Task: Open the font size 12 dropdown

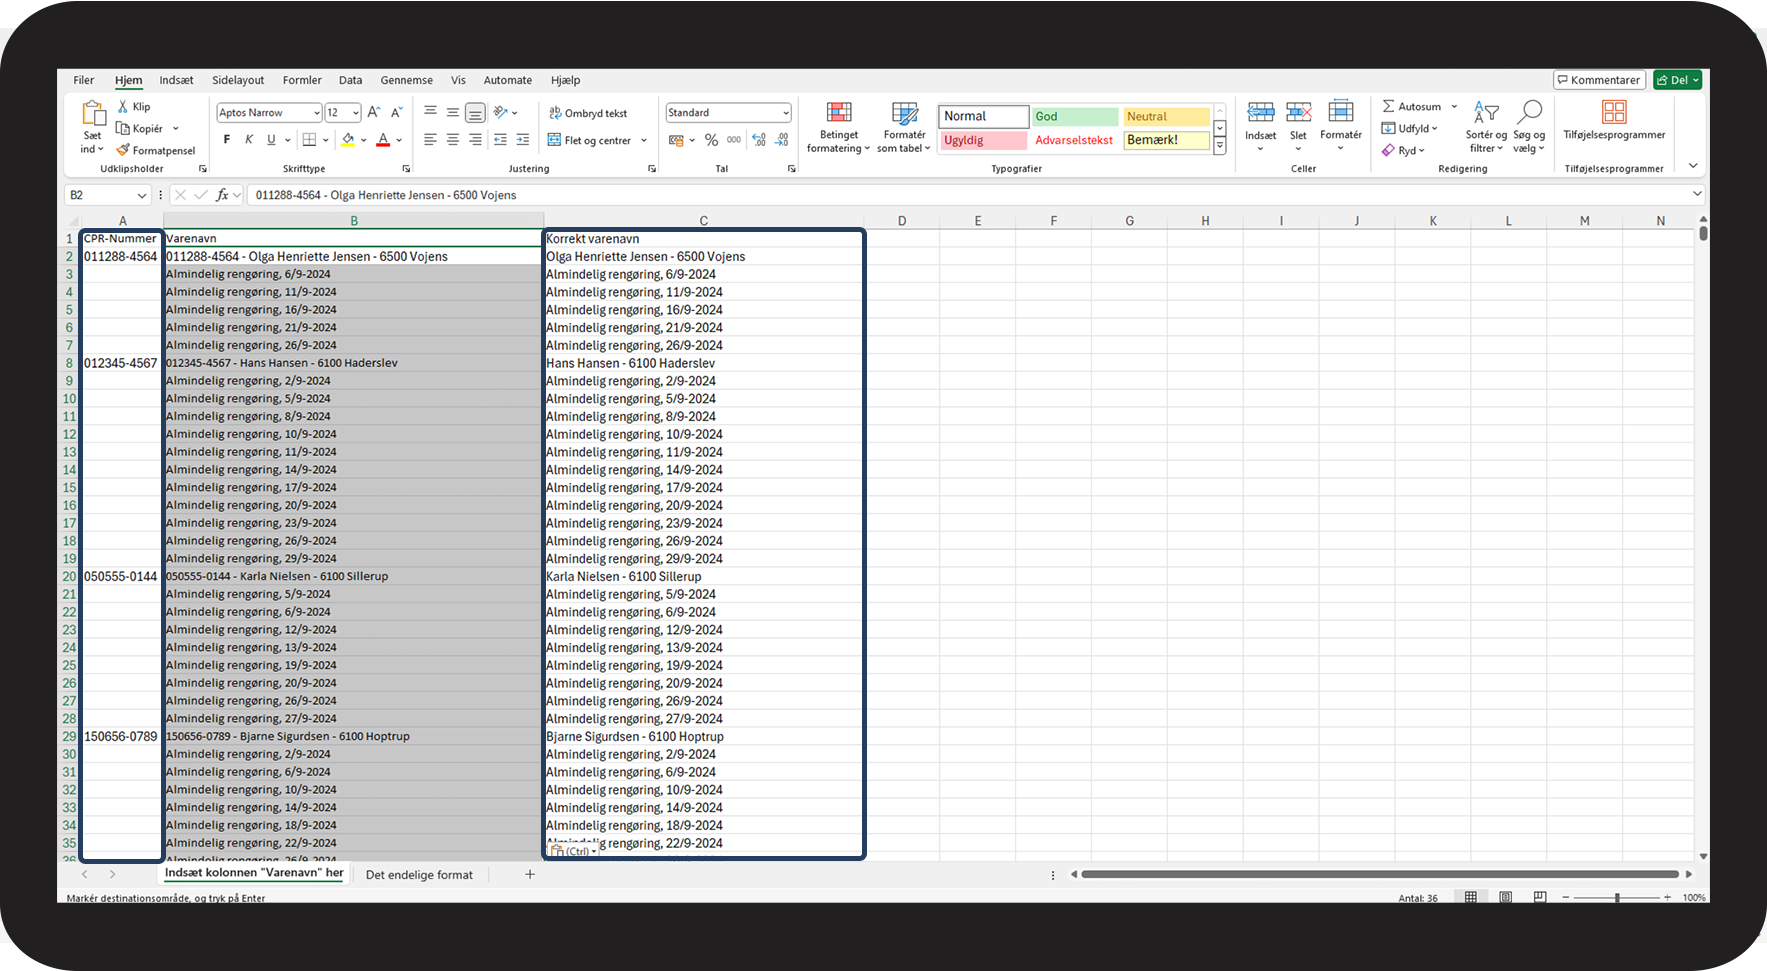Action: coord(355,113)
